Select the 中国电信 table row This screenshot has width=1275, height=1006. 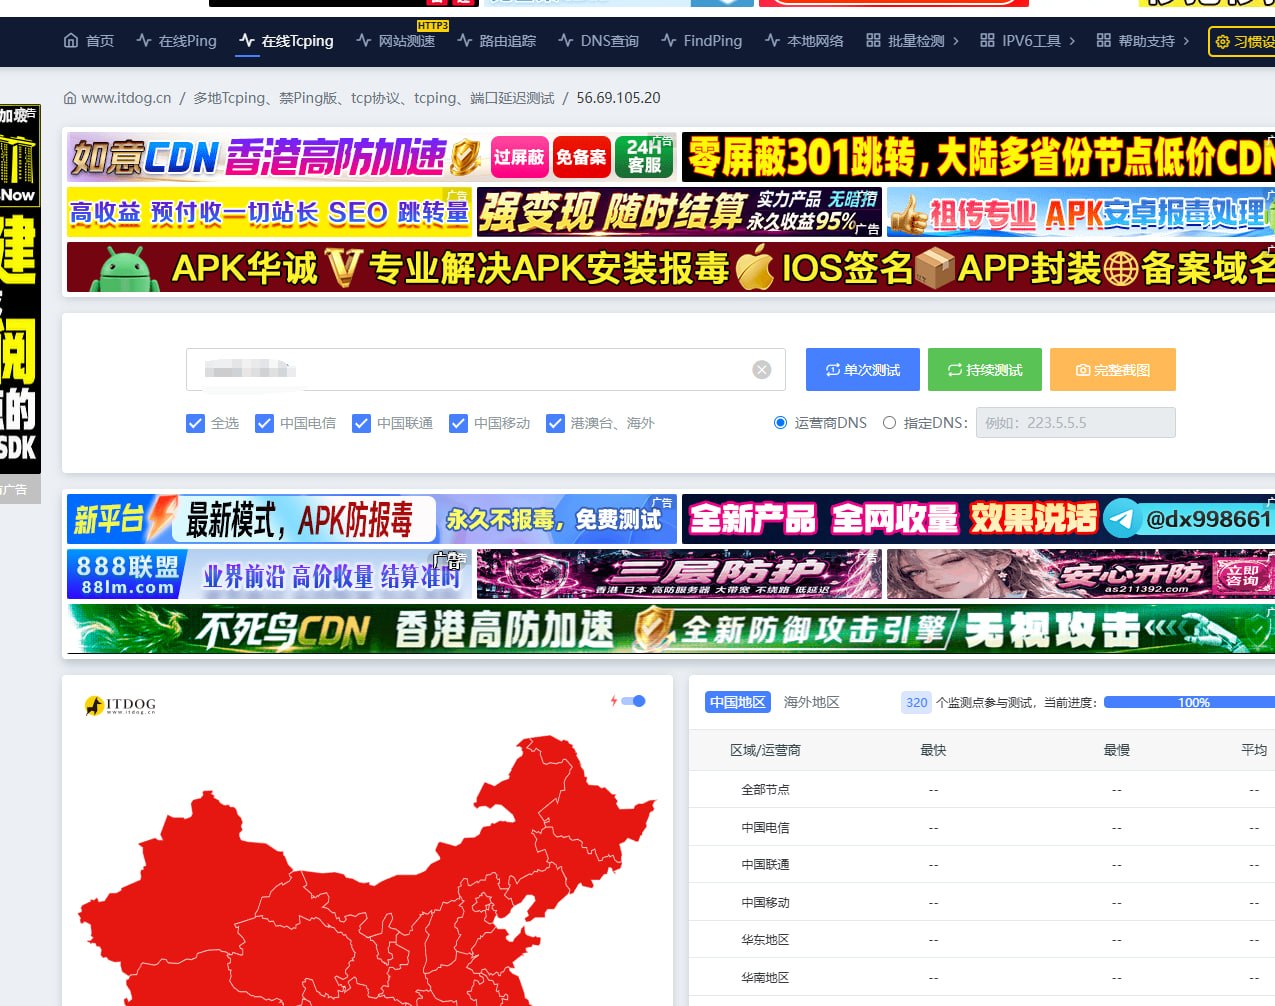(x=982, y=827)
